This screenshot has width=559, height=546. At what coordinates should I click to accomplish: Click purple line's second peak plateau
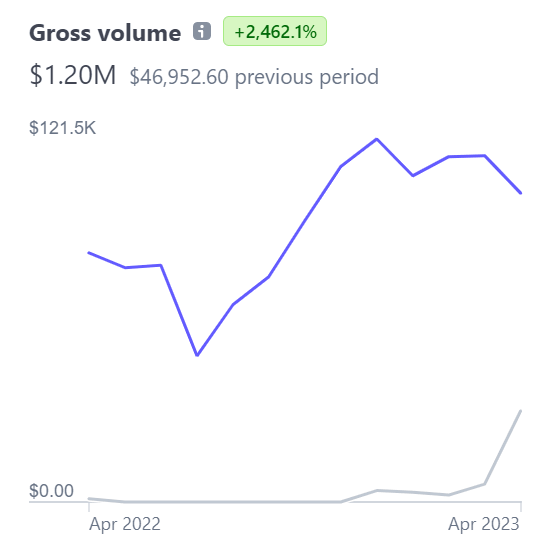(x=467, y=156)
